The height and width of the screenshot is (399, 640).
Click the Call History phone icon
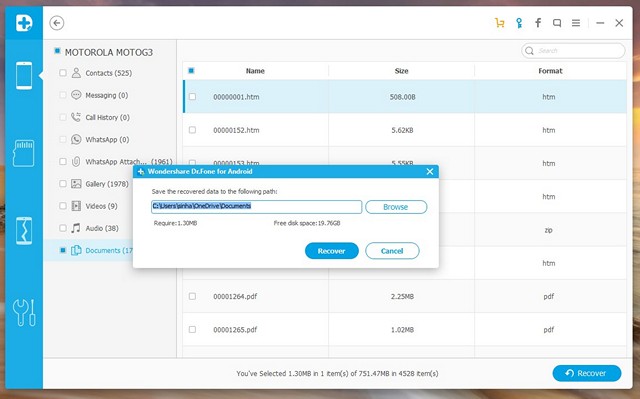coord(76,117)
